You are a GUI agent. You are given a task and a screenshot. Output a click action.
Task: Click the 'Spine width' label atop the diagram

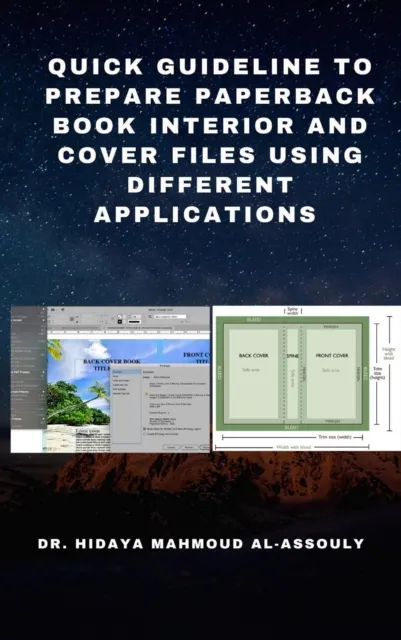tap(292, 311)
